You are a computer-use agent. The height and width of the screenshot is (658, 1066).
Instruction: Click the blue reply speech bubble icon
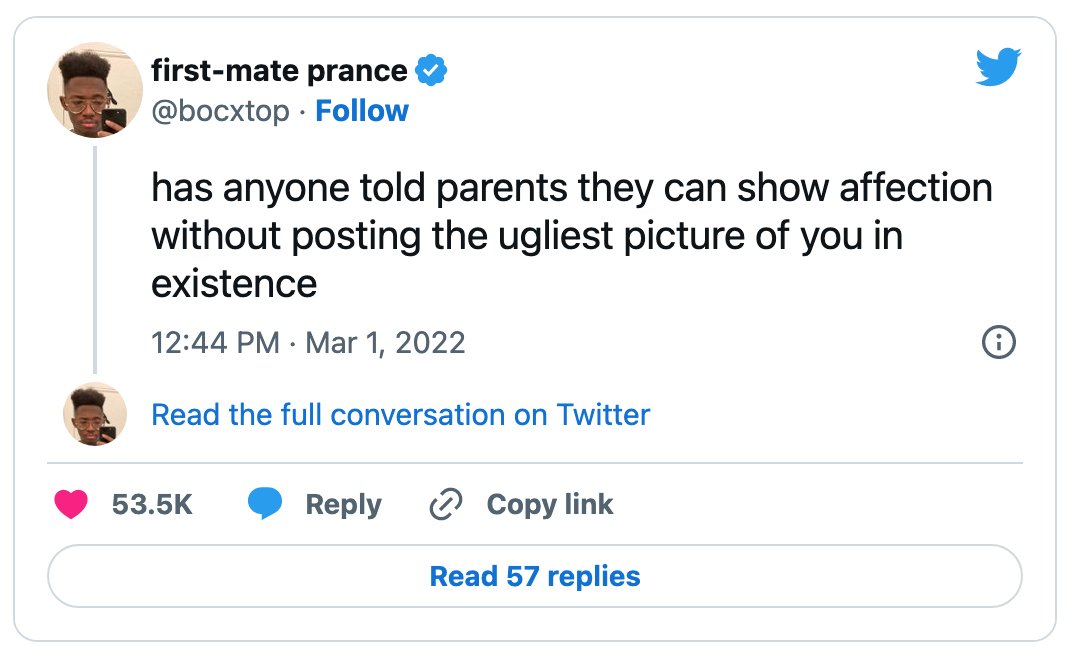(264, 504)
